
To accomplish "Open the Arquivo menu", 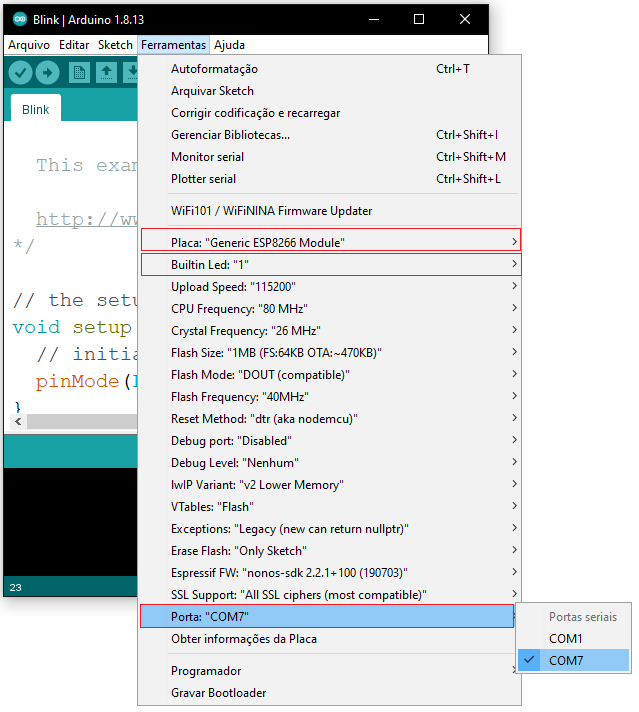I will tap(29, 45).
